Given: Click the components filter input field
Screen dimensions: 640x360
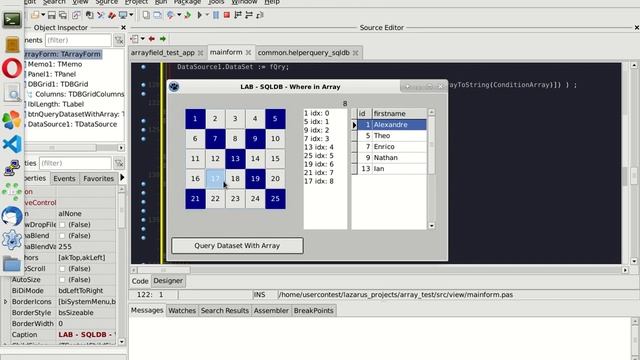Looking at the screenshot, I should [x=78, y=40].
